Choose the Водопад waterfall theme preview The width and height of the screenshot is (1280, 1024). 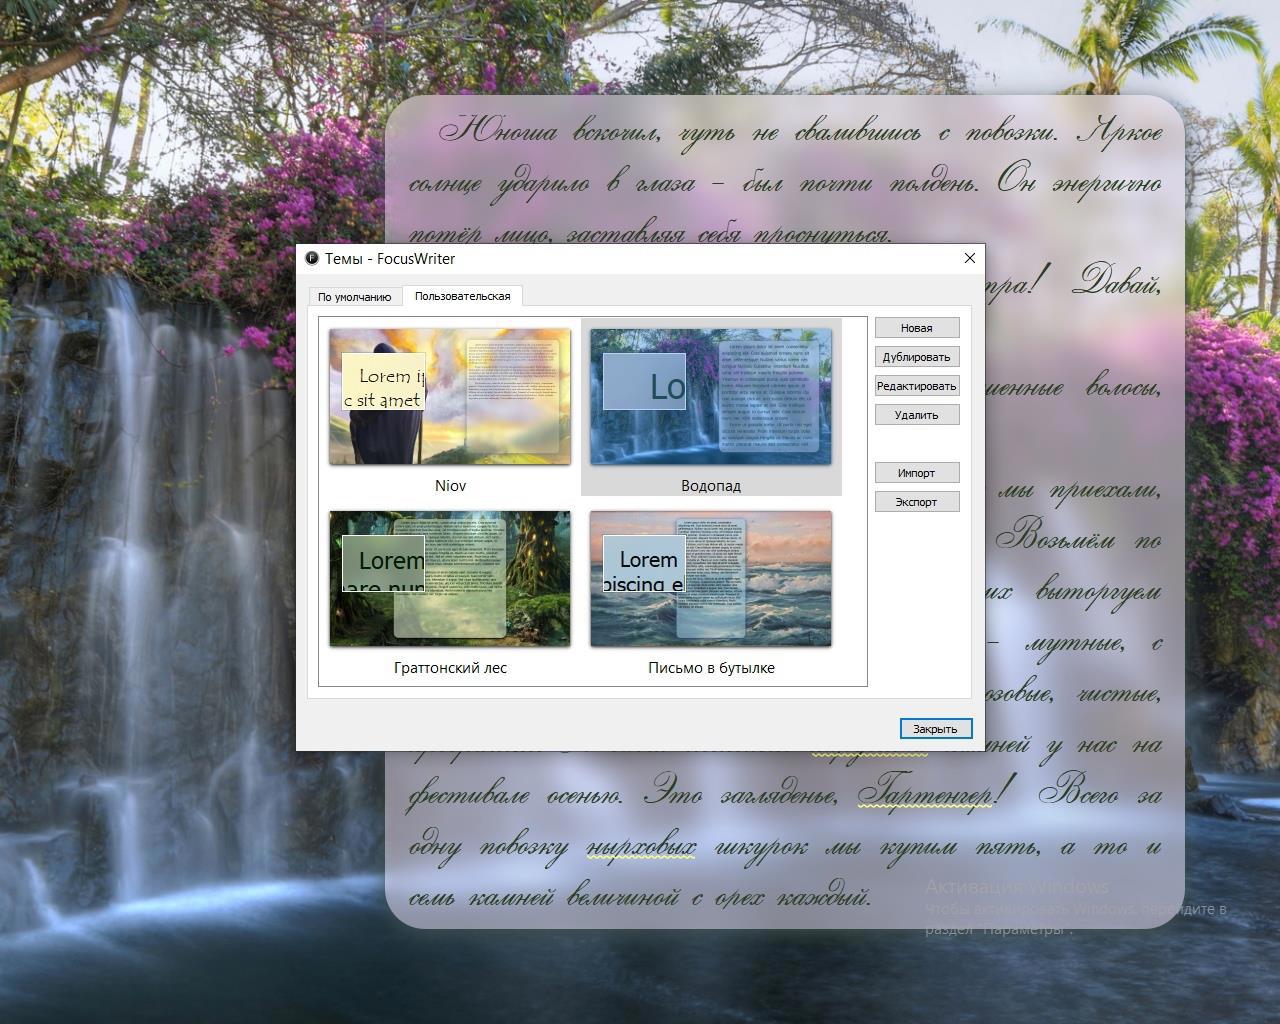tap(710, 396)
